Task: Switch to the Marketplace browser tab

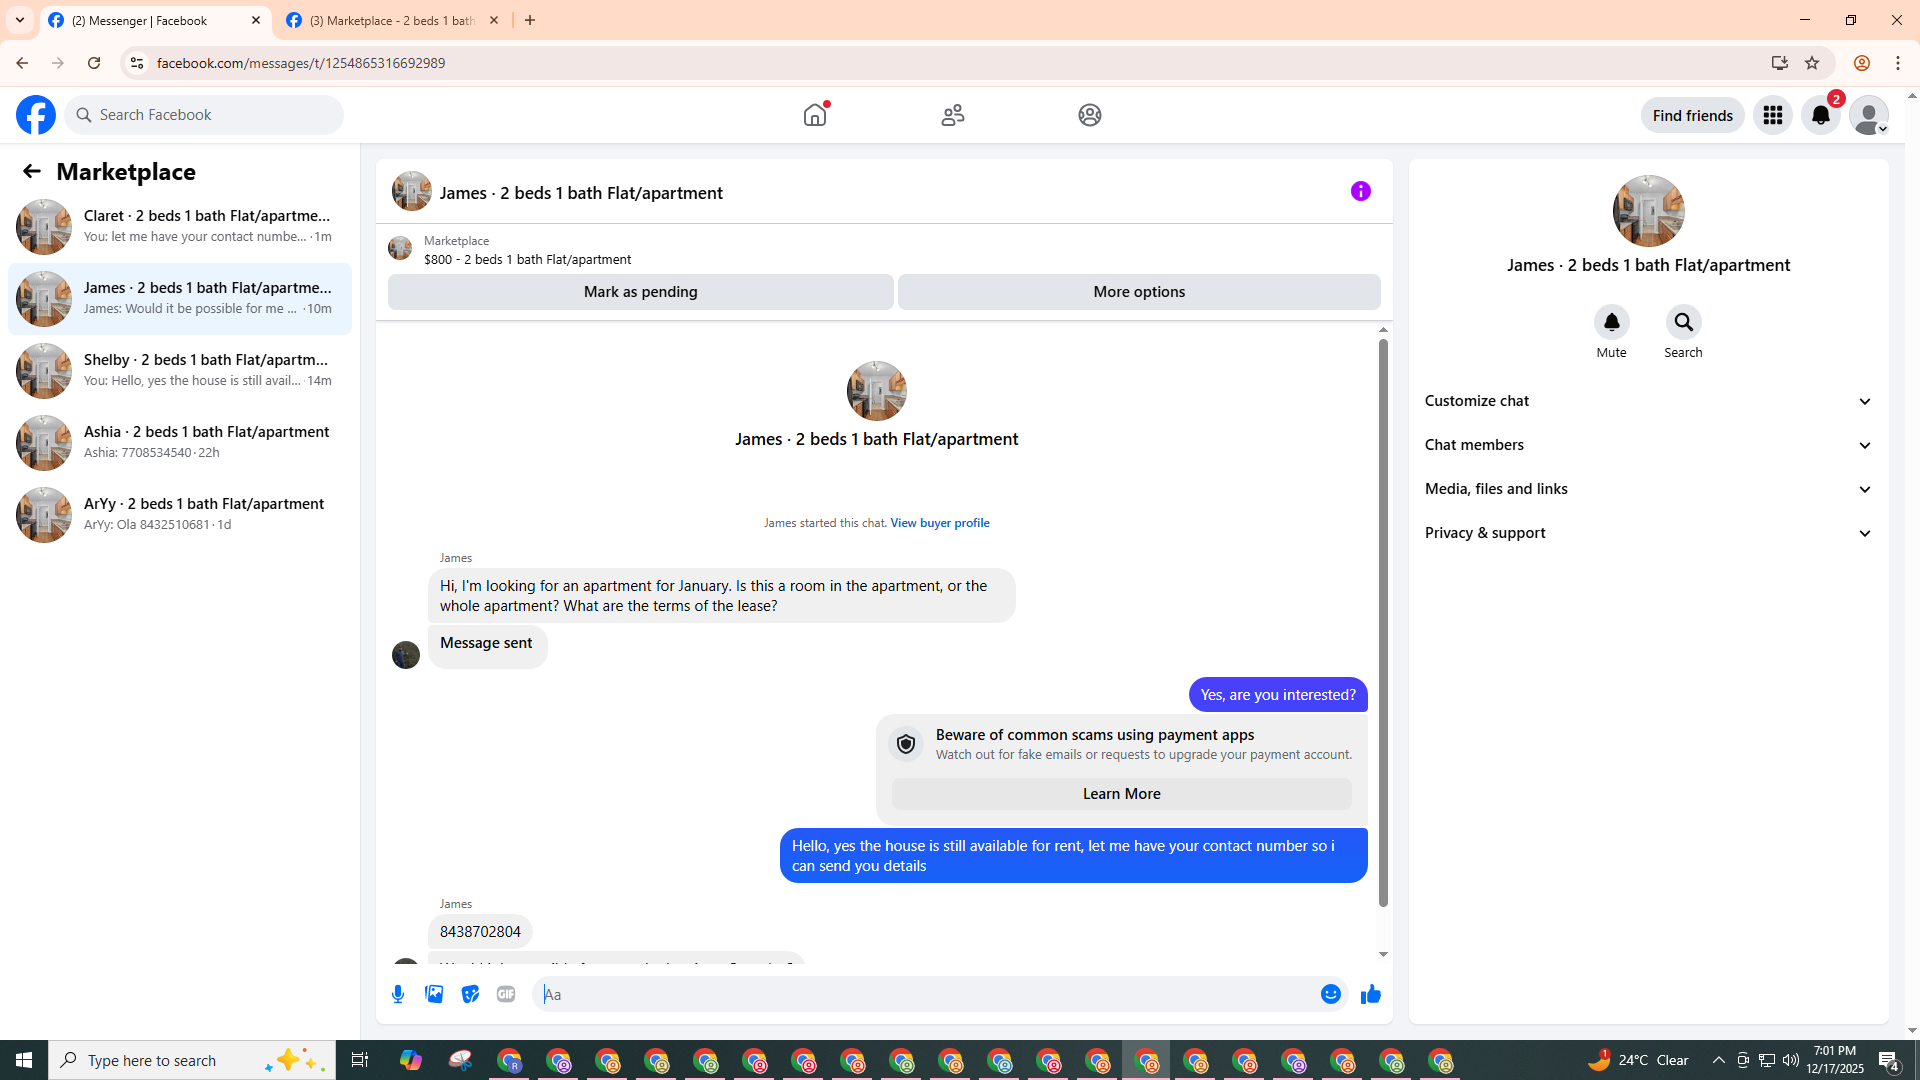Action: pyautogui.click(x=392, y=20)
